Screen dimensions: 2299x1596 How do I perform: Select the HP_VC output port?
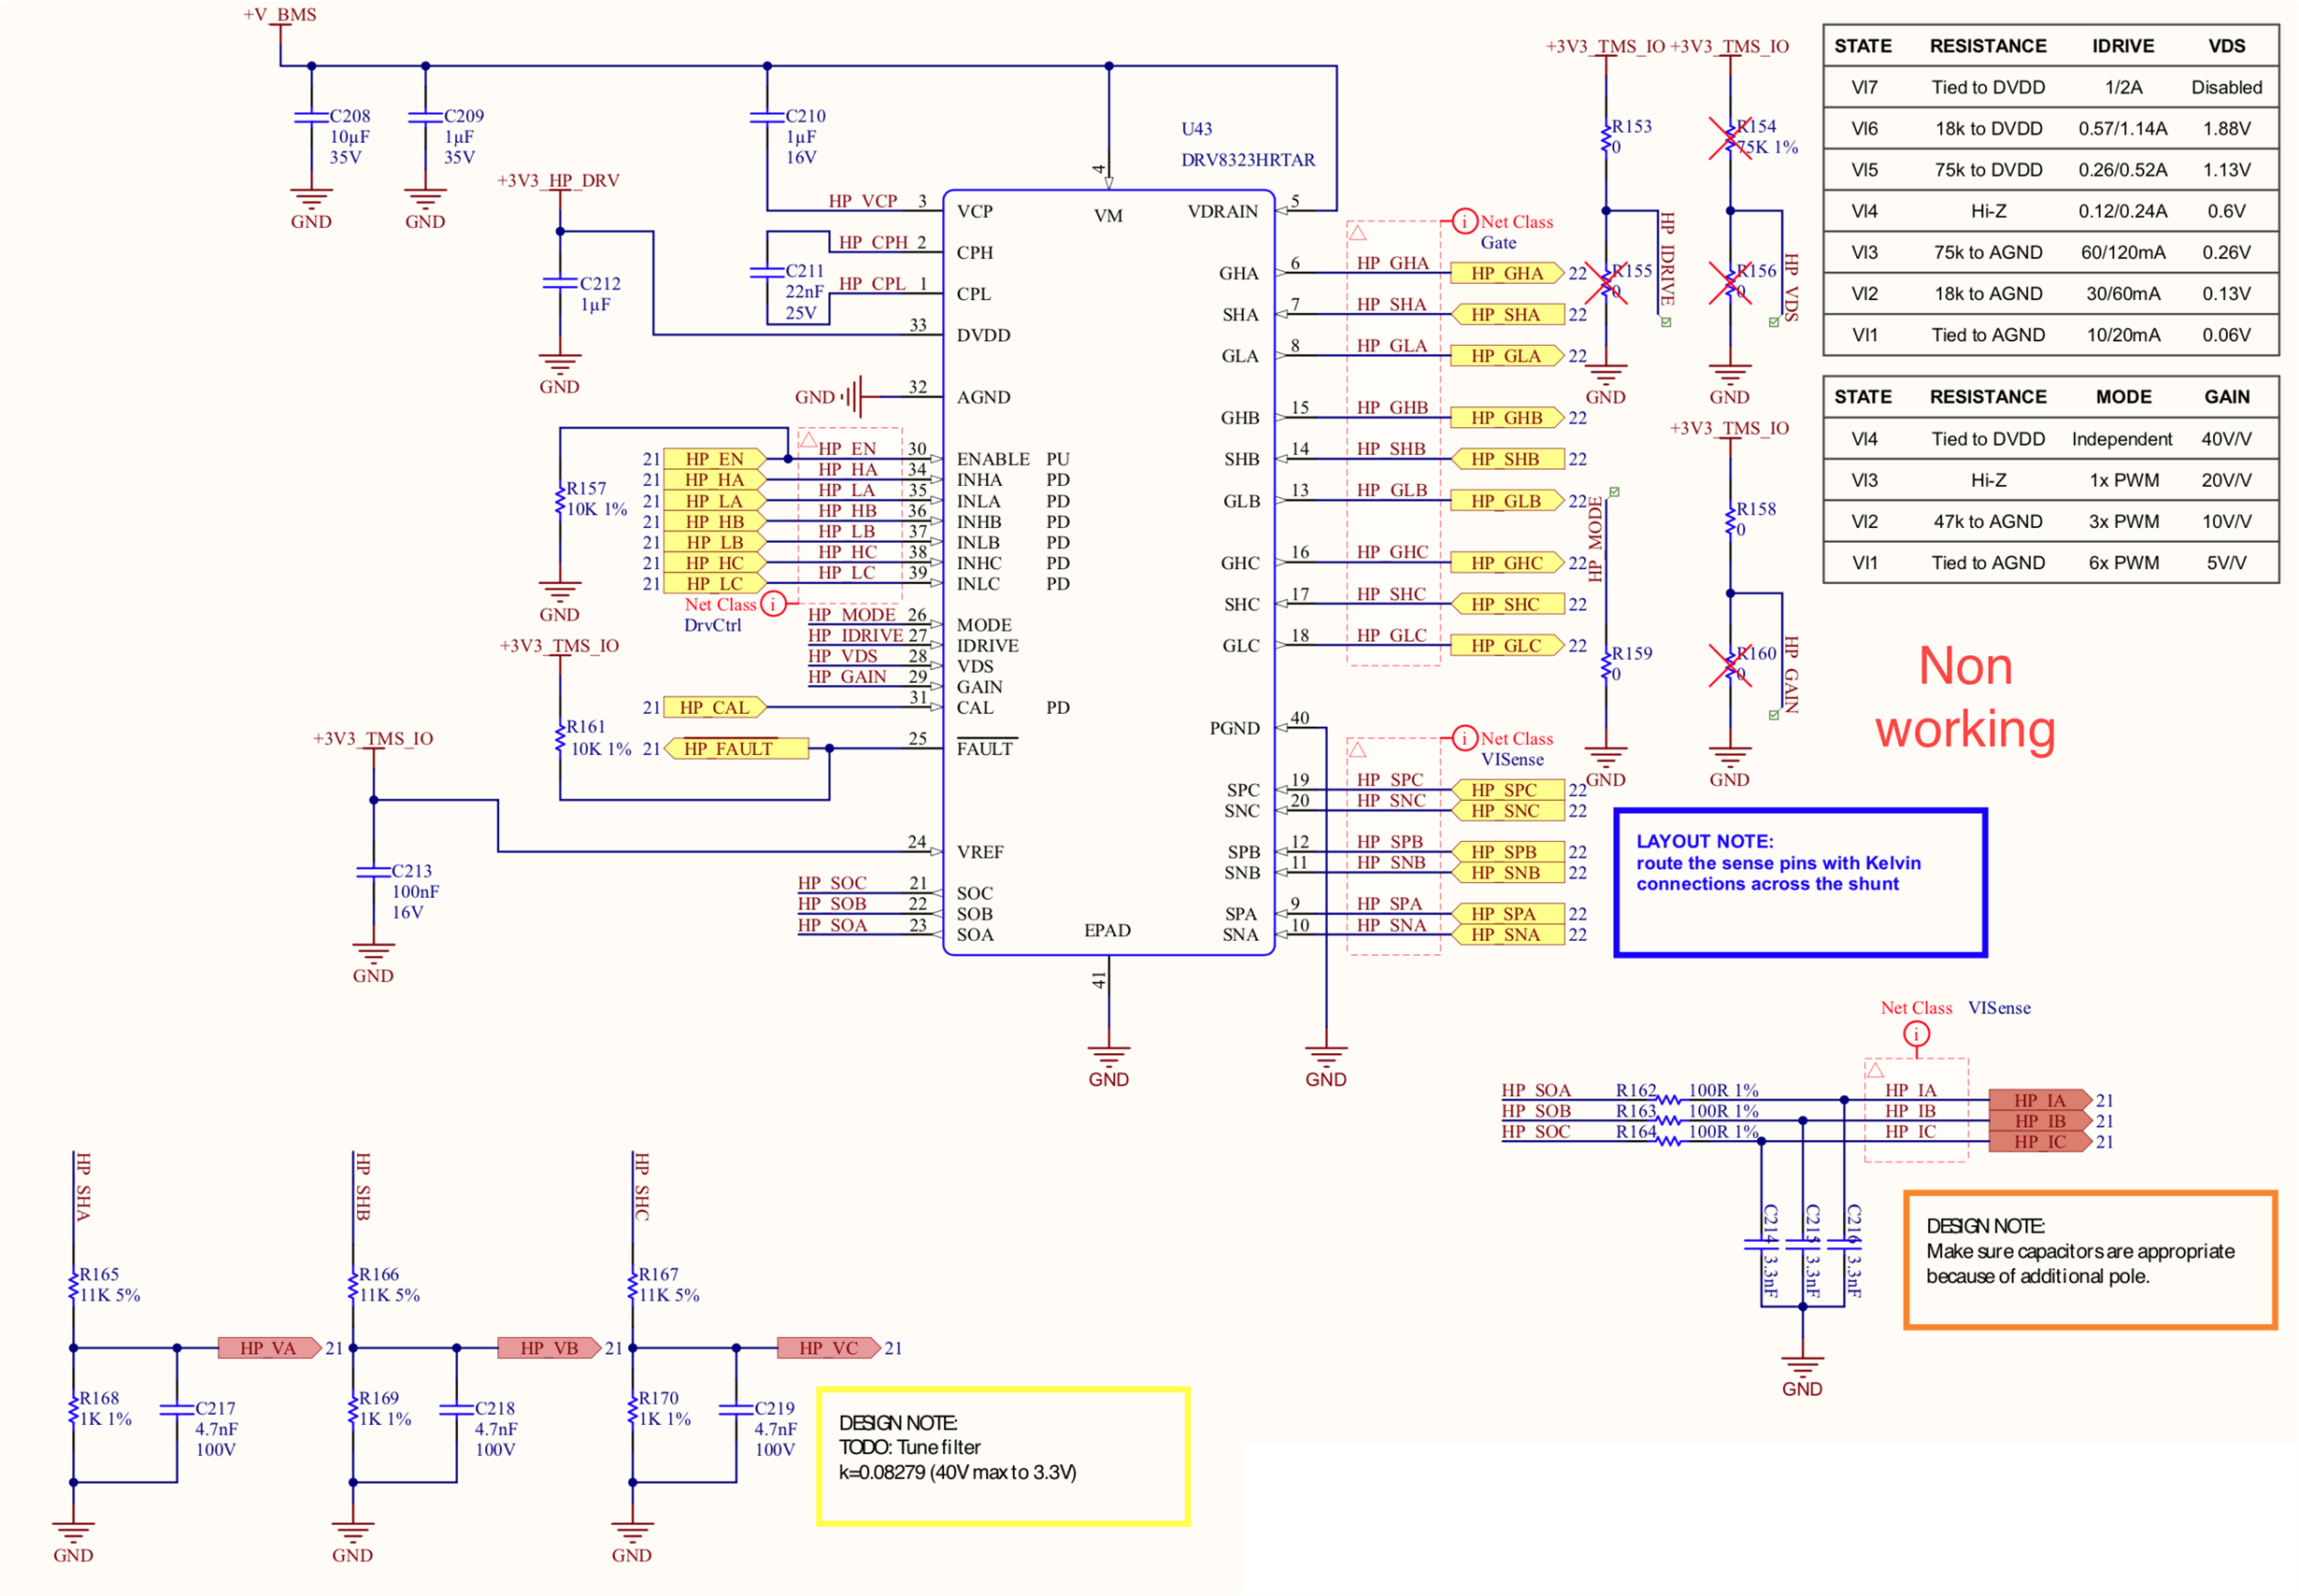[828, 1348]
